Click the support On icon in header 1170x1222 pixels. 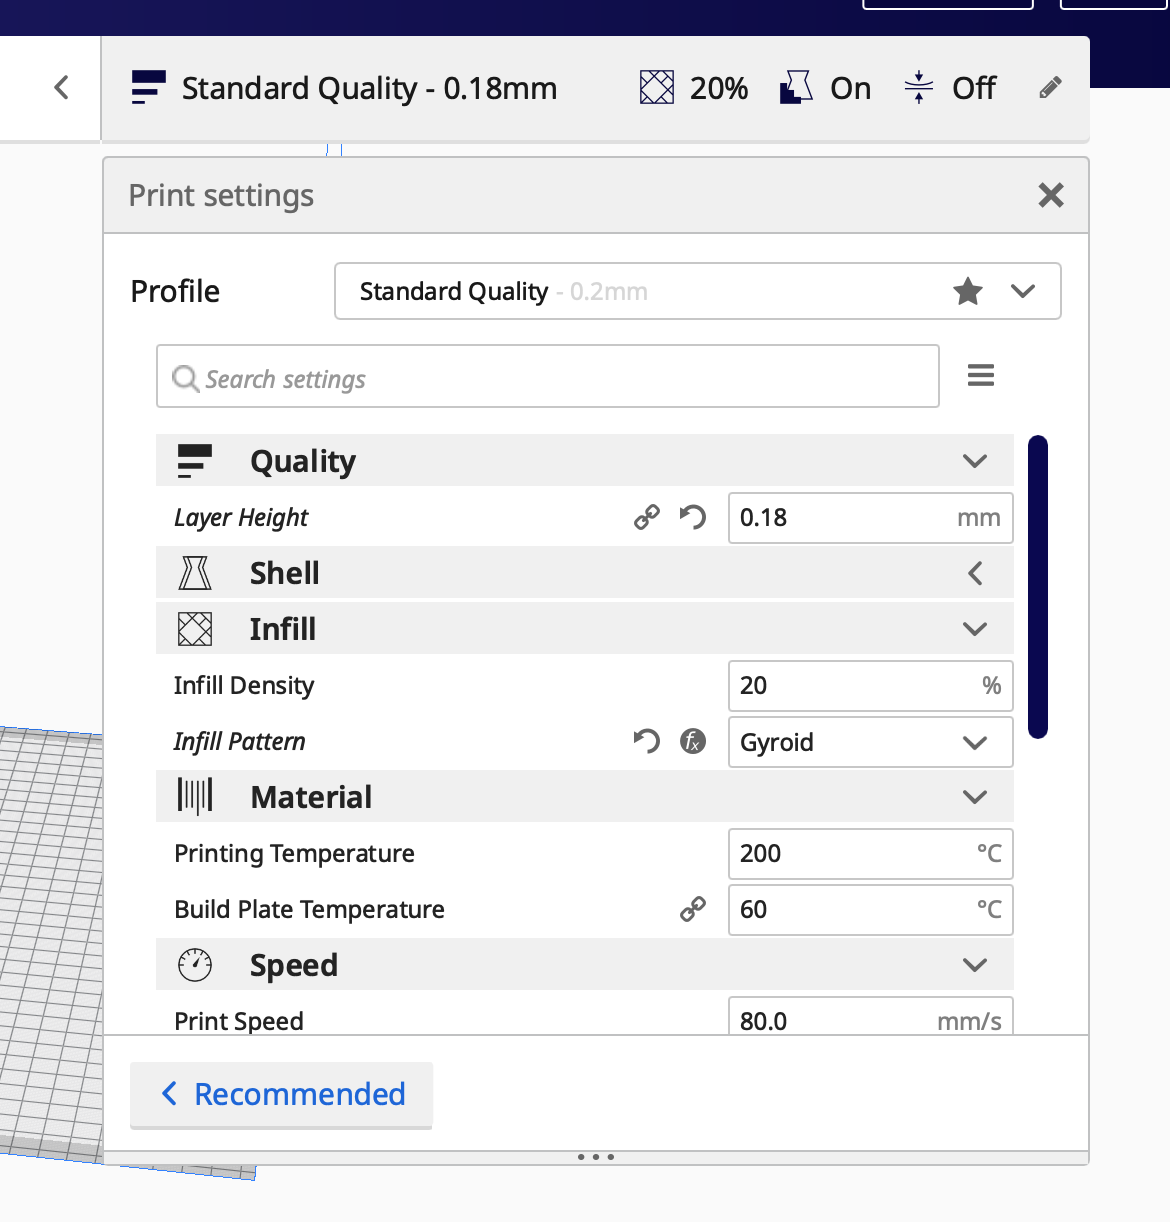(796, 88)
